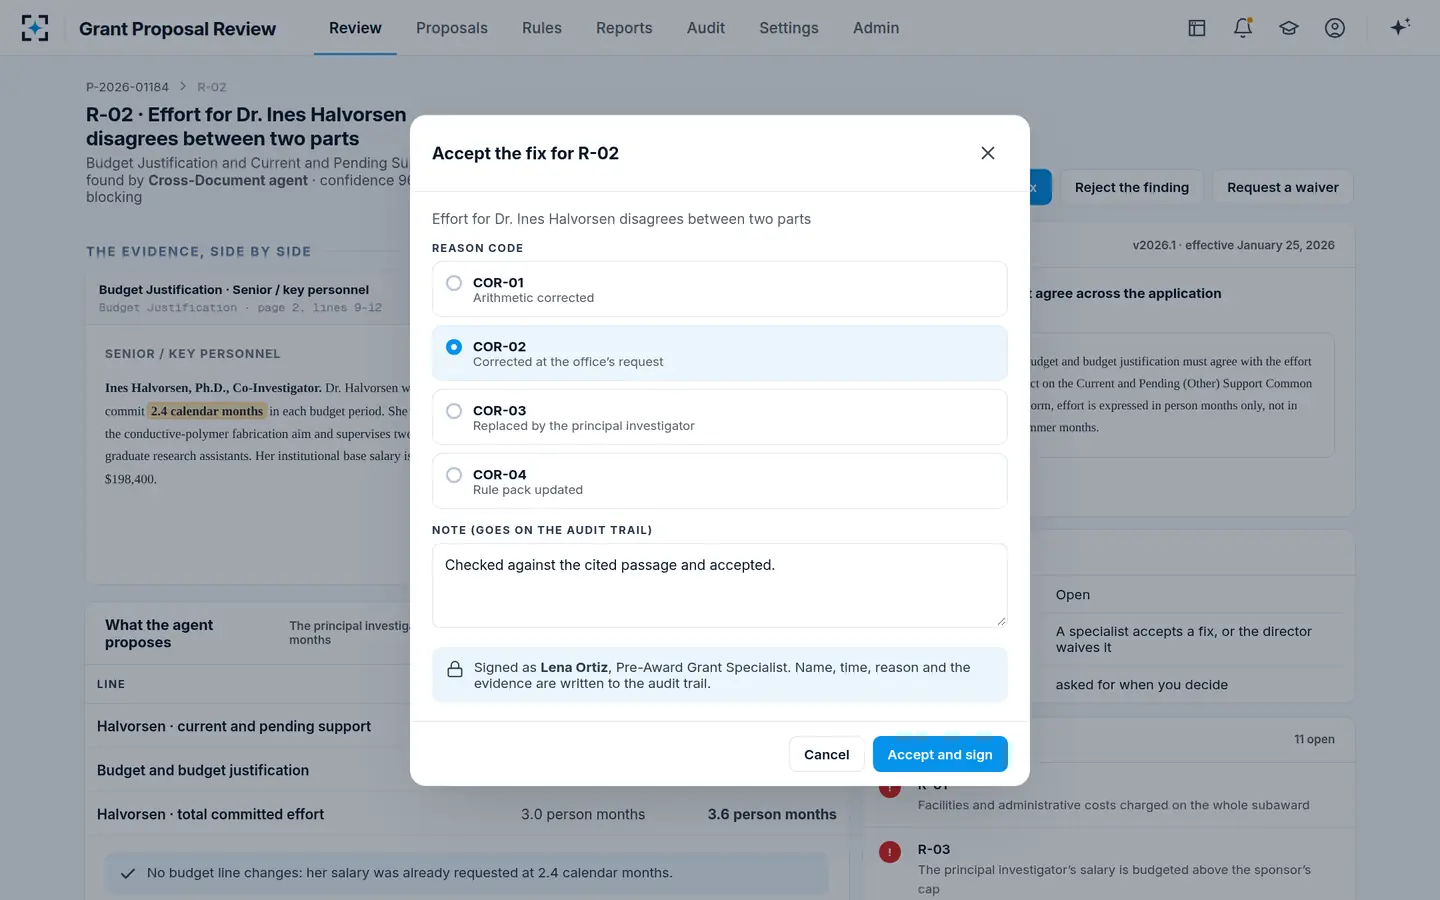
Task: Click 'Halvorsen · total committed effort' row
Action: click(x=468, y=814)
